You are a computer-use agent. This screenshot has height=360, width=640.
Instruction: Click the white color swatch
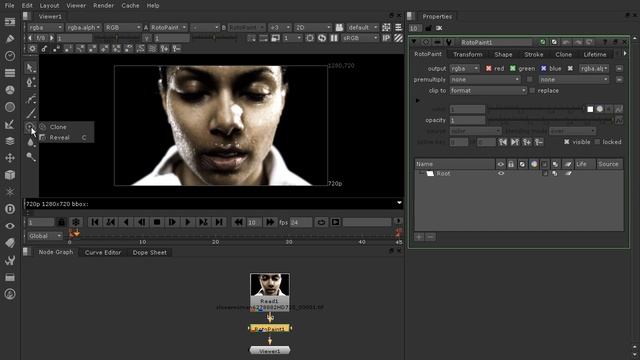[590, 109]
